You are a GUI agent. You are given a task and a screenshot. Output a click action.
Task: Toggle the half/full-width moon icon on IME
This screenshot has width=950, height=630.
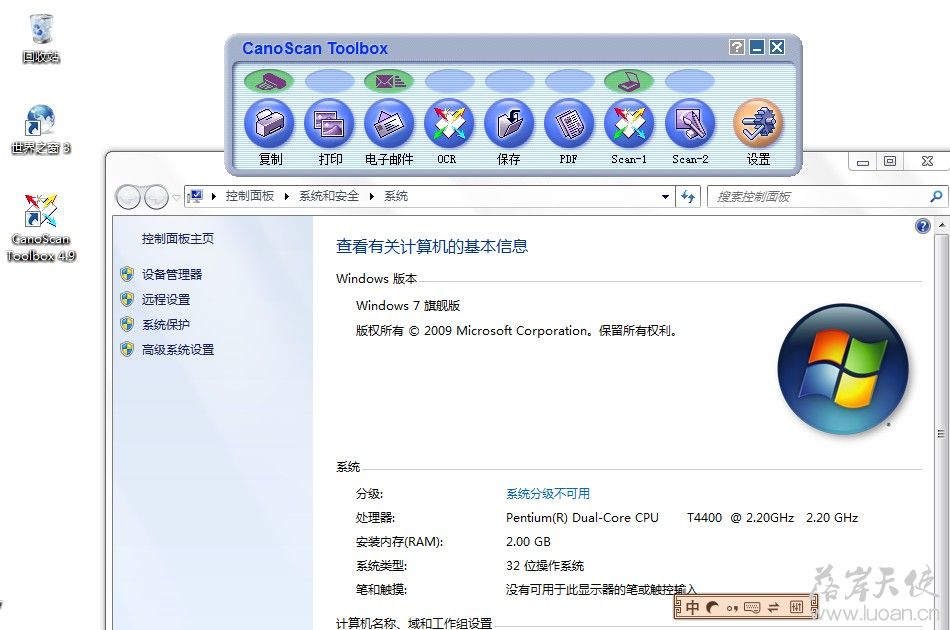712,607
